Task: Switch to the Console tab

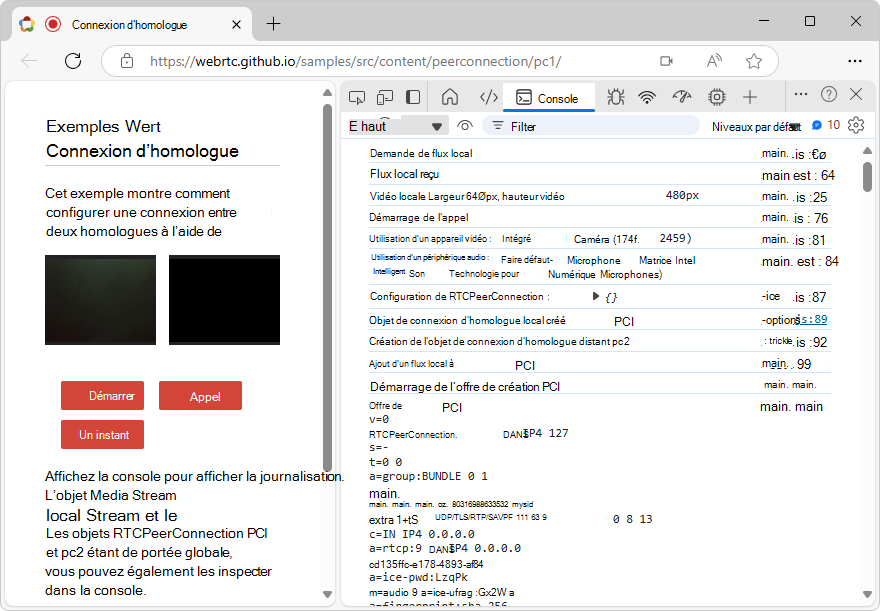Action: [x=548, y=98]
